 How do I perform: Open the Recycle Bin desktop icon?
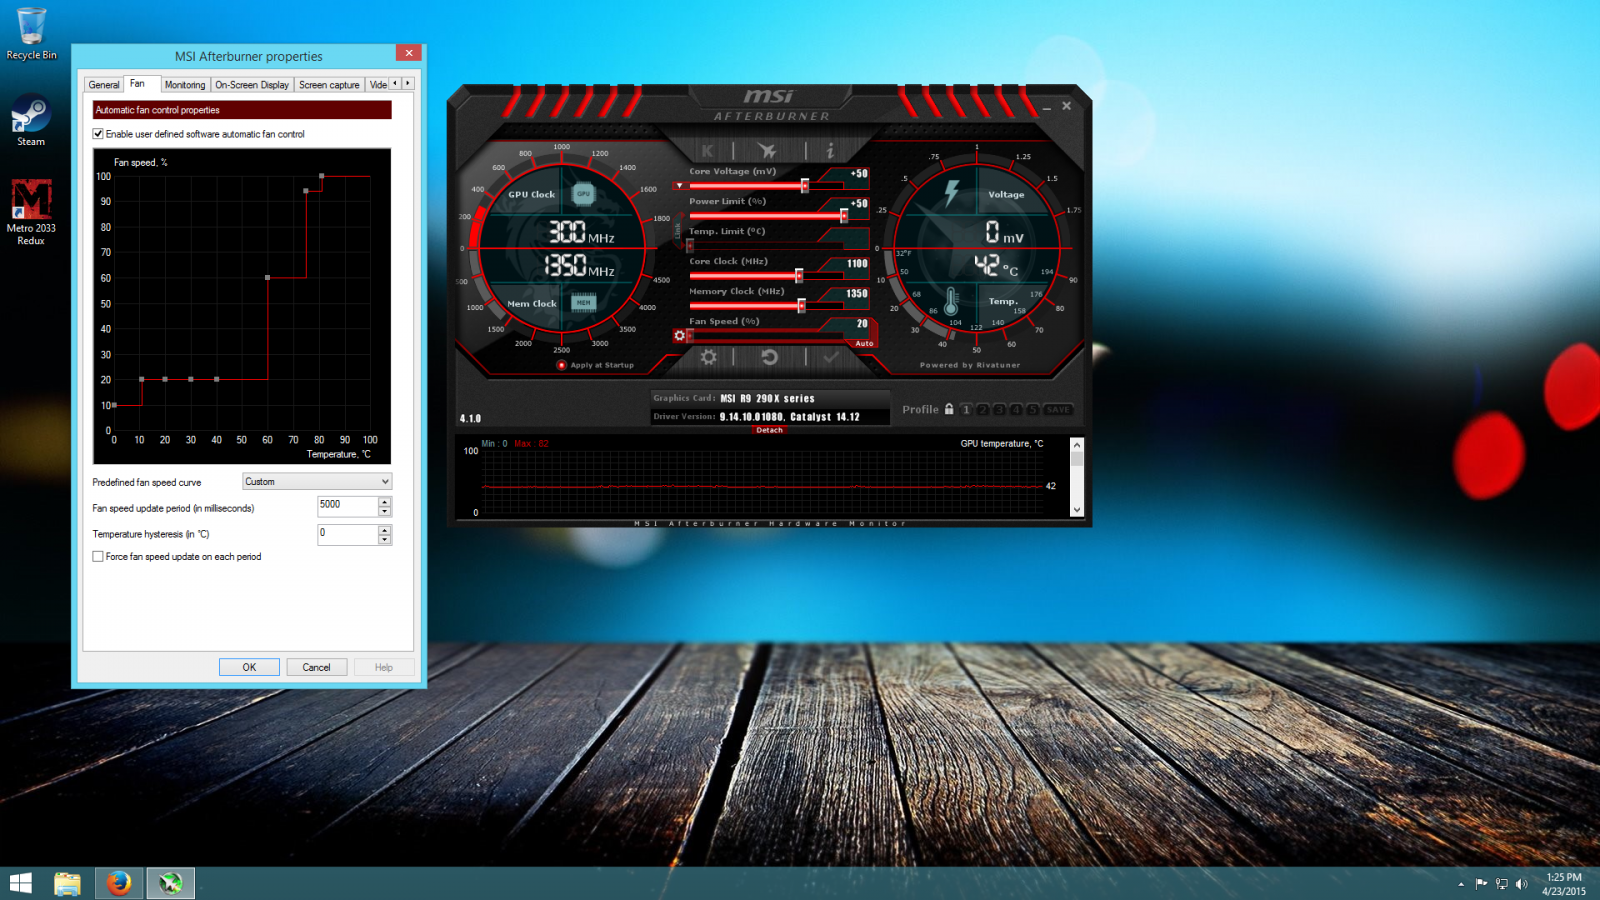coord(31,34)
